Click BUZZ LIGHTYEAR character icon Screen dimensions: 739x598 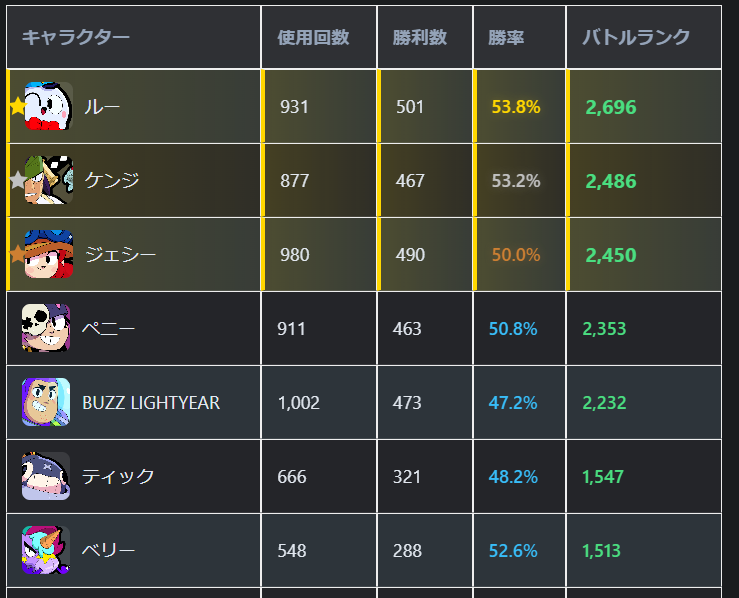[46, 402]
